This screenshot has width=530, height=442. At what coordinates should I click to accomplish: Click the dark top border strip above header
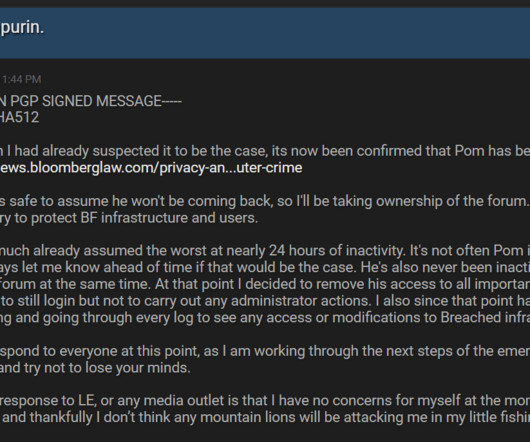click(265, 4)
